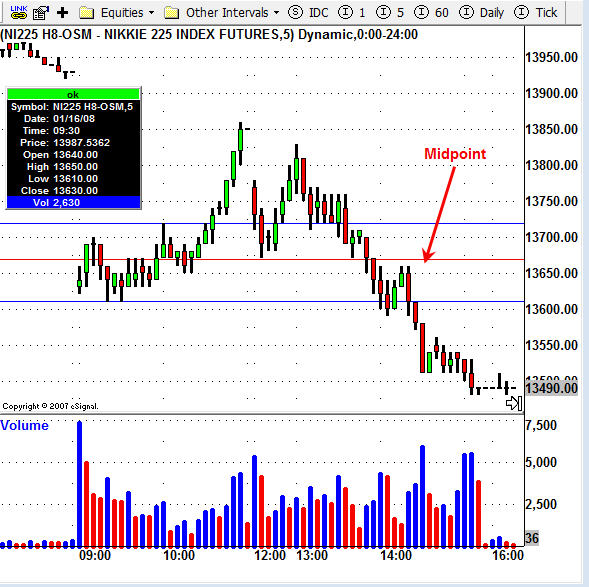This screenshot has width=589, height=587.
Task: Click the blue Vol 2,630 row
Action: coord(74,202)
